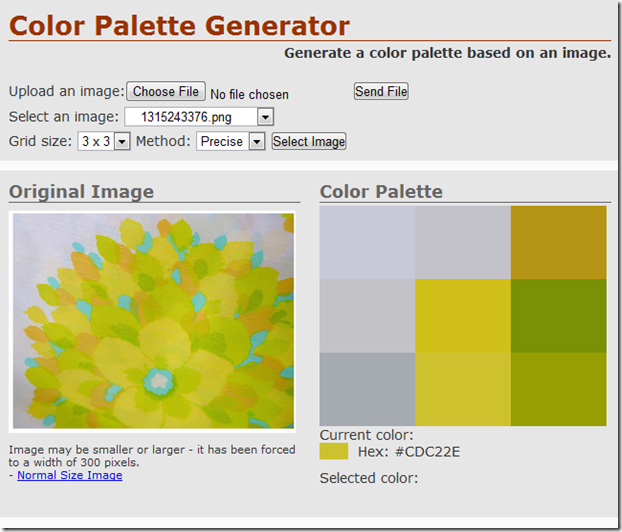Select the center bright yellow swatch
The height and width of the screenshot is (532, 622).
463,316
